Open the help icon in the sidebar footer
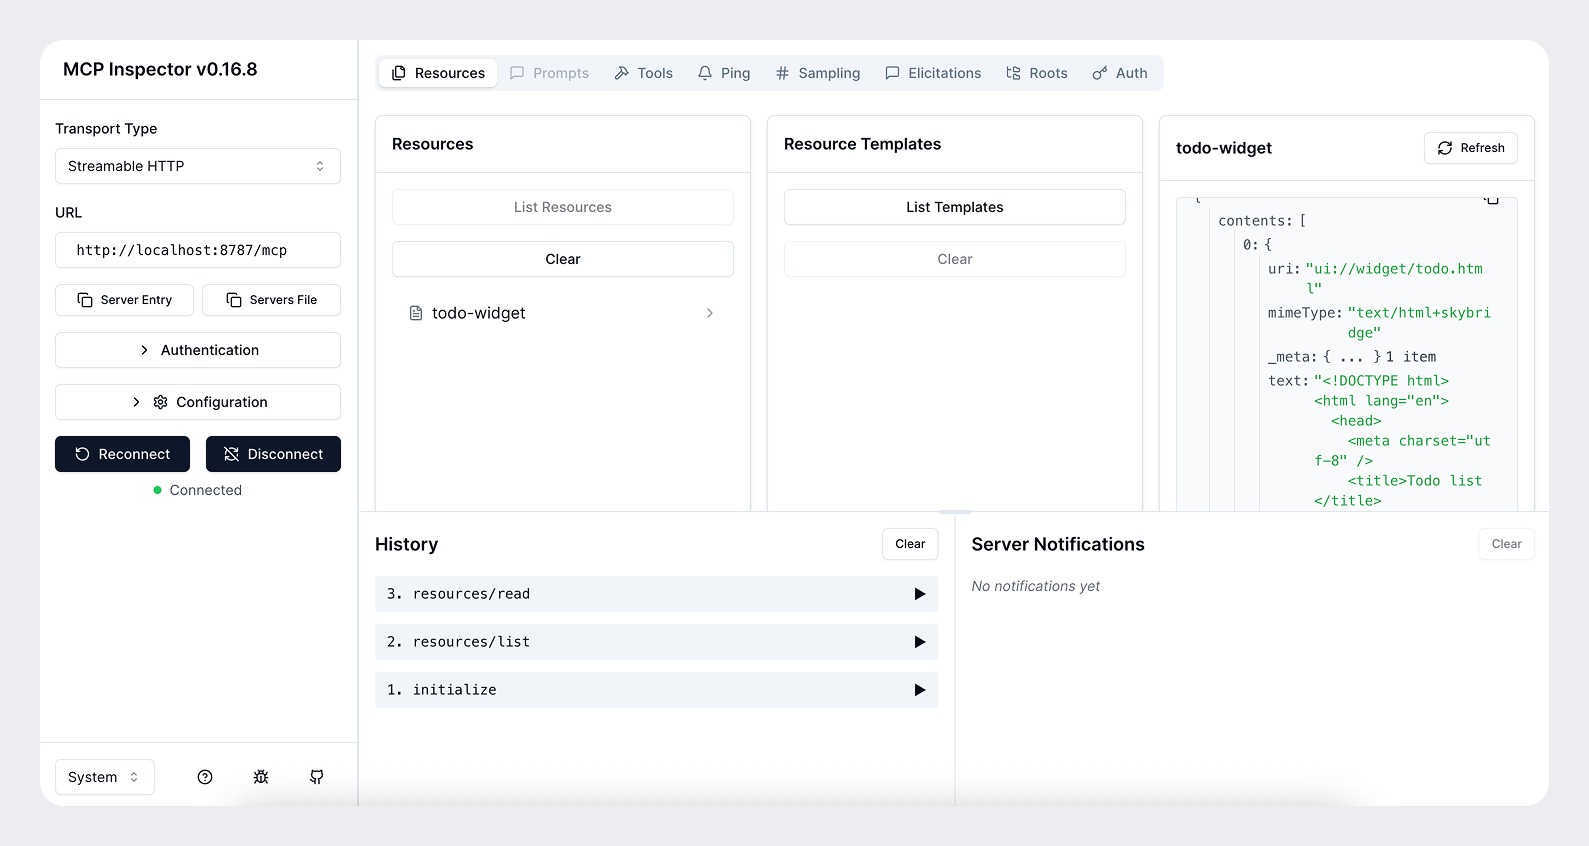The width and height of the screenshot is (1589, 846). [205, 777]
